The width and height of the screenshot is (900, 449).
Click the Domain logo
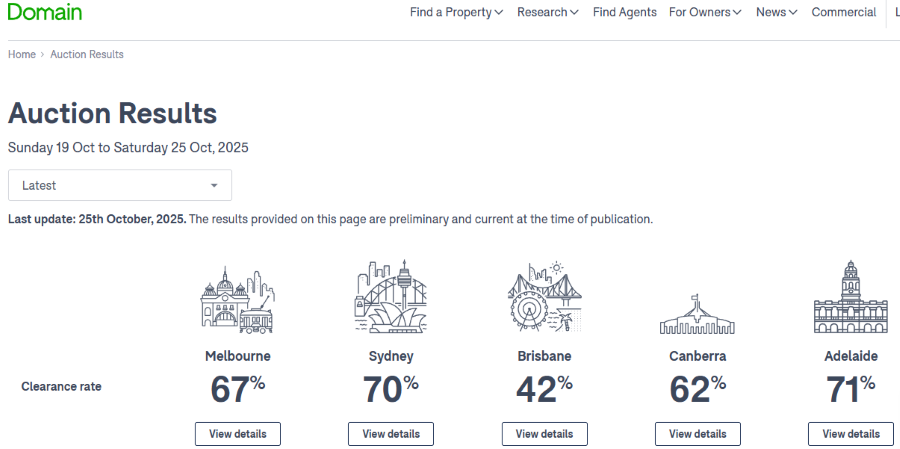(45, 12)
